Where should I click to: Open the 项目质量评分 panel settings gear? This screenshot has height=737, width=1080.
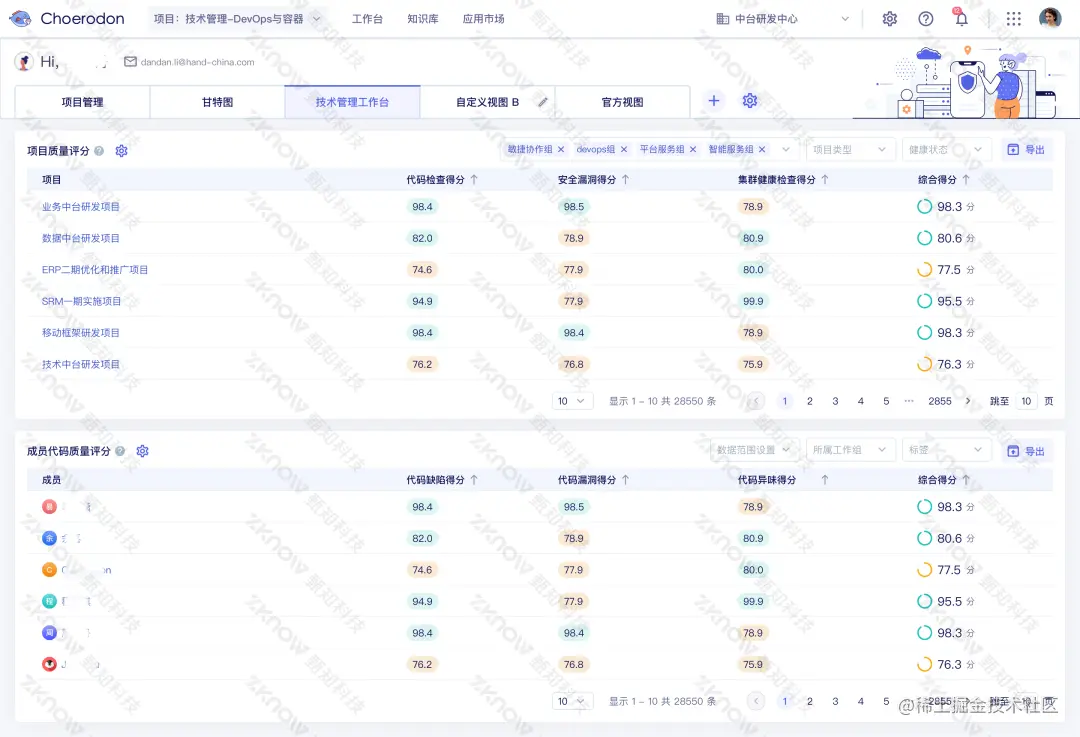click(x=121, y=151)
